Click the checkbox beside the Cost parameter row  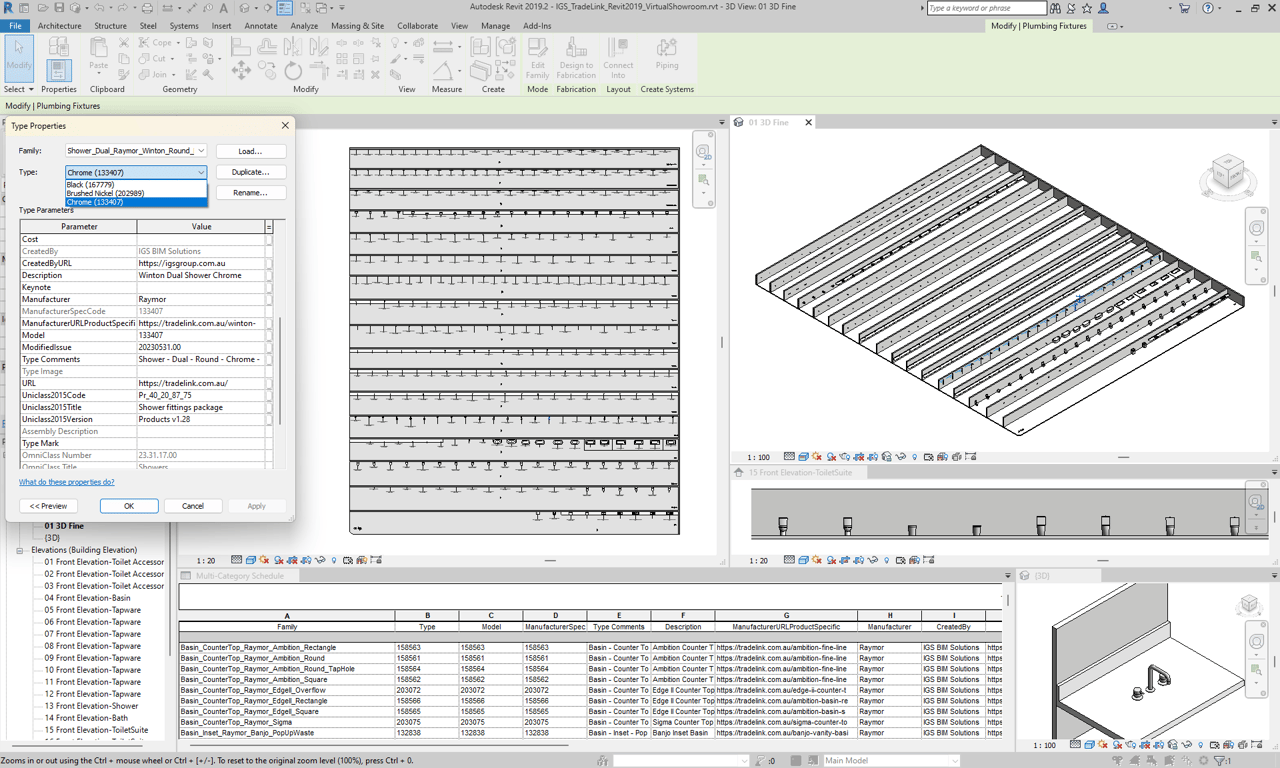pos(269,239)
